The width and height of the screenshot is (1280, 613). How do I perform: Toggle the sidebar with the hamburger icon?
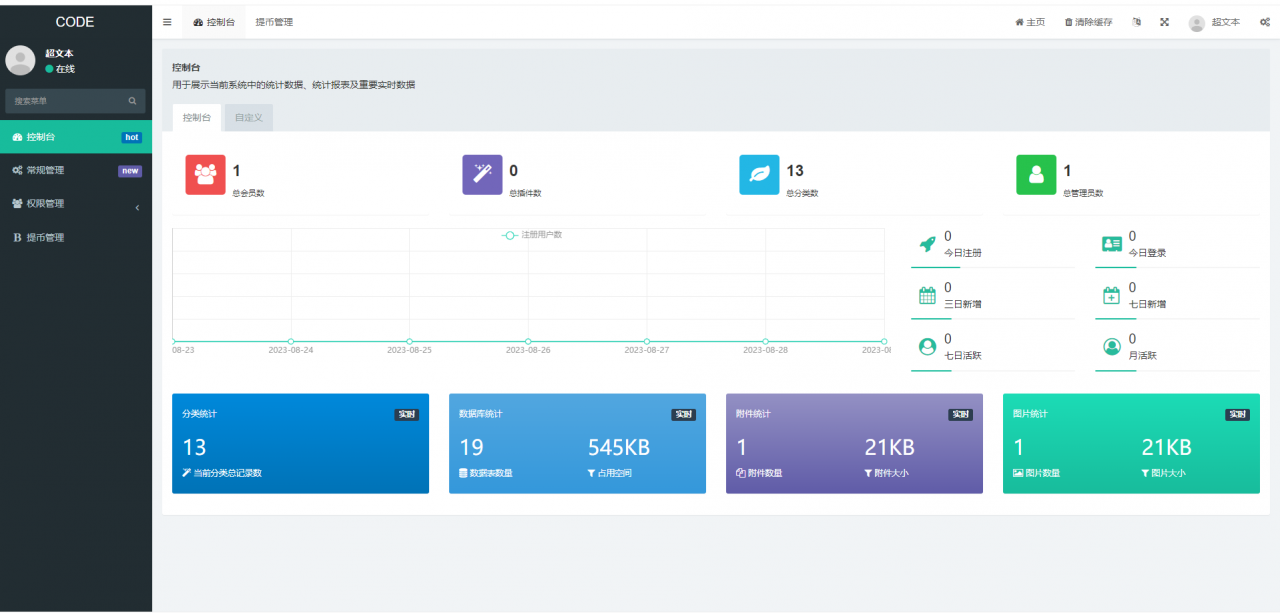[167, 22]
